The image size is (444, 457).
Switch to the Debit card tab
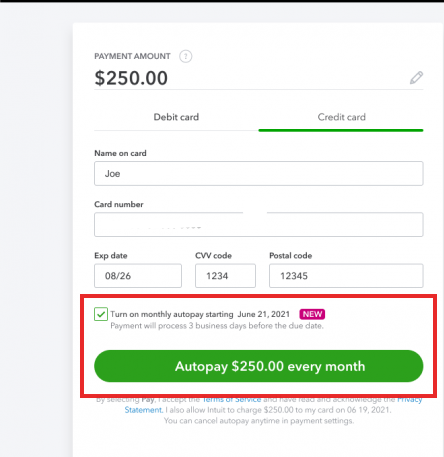tap(176, 117)
